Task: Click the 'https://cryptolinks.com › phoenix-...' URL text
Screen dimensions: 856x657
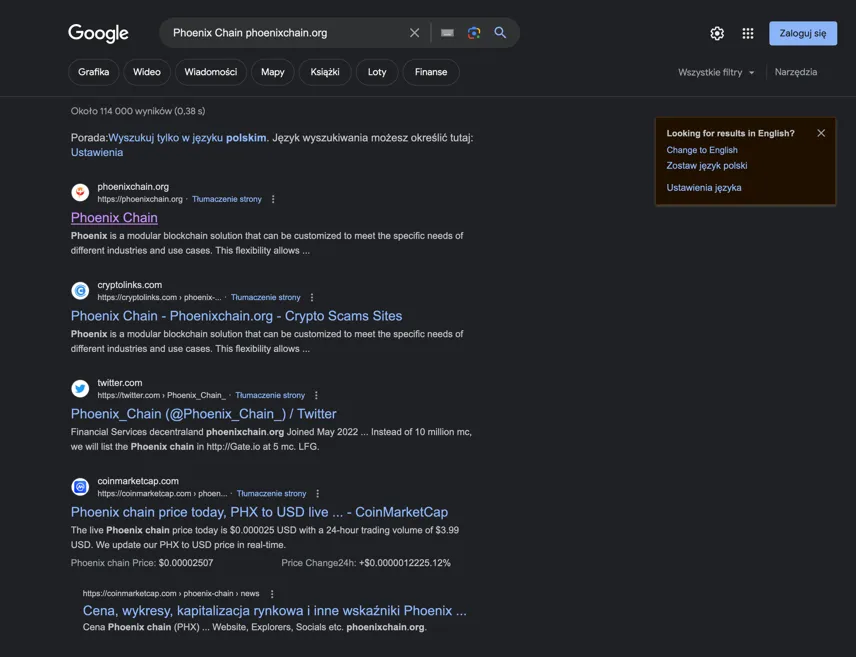Action: click(x=159, y=298)
